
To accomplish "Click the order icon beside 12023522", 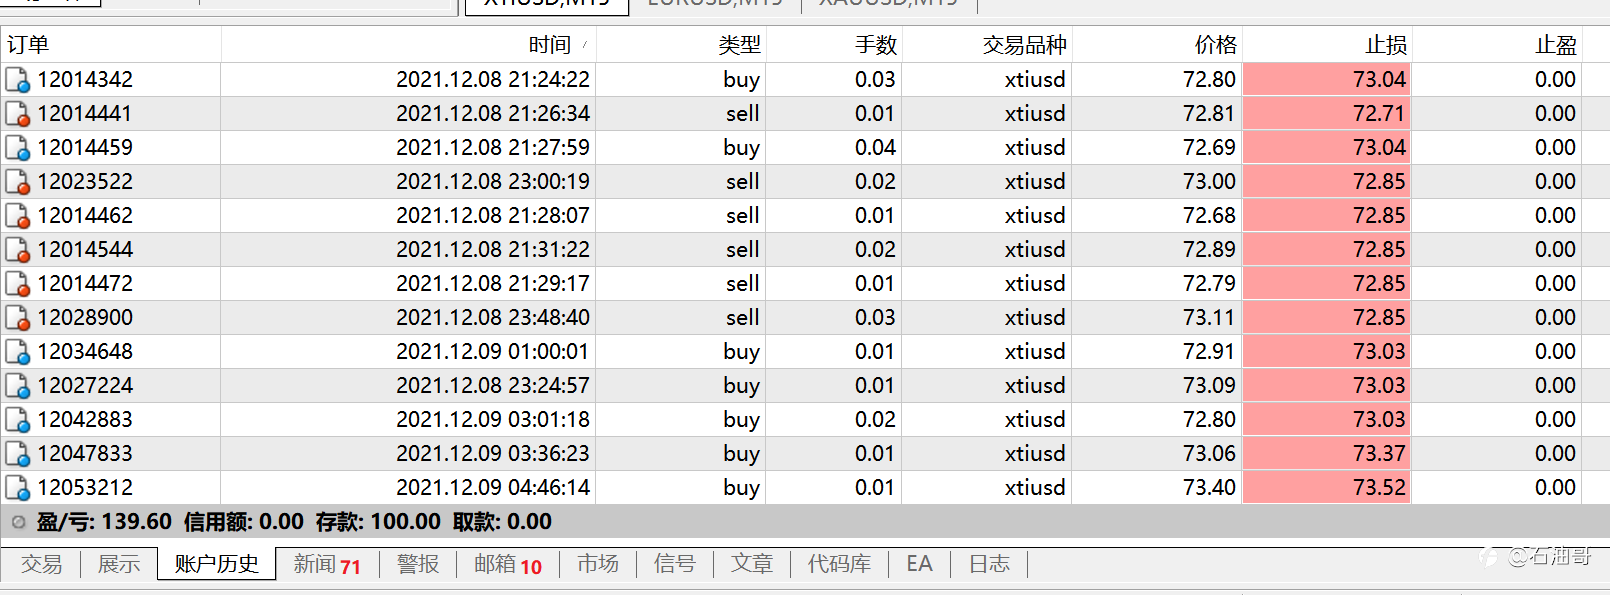I will (17, 182).
